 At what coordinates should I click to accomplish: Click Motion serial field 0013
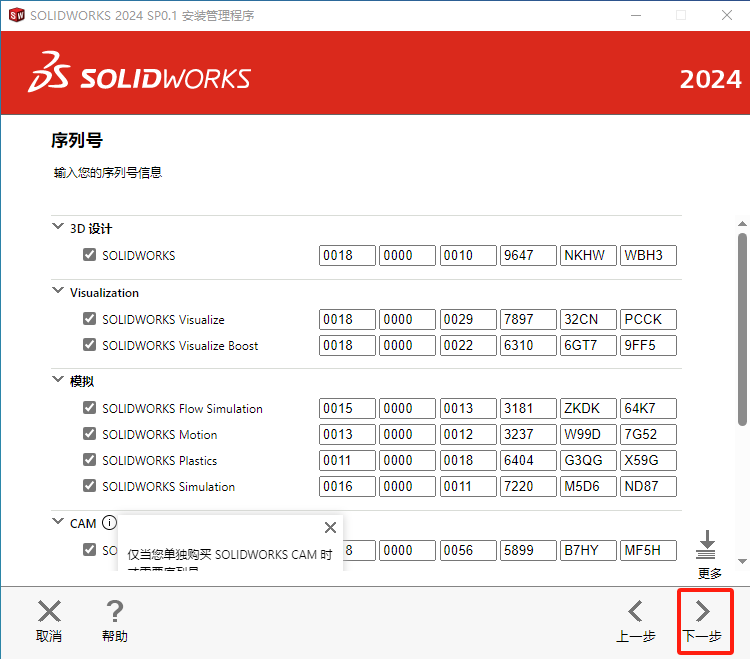pos(347,434)
